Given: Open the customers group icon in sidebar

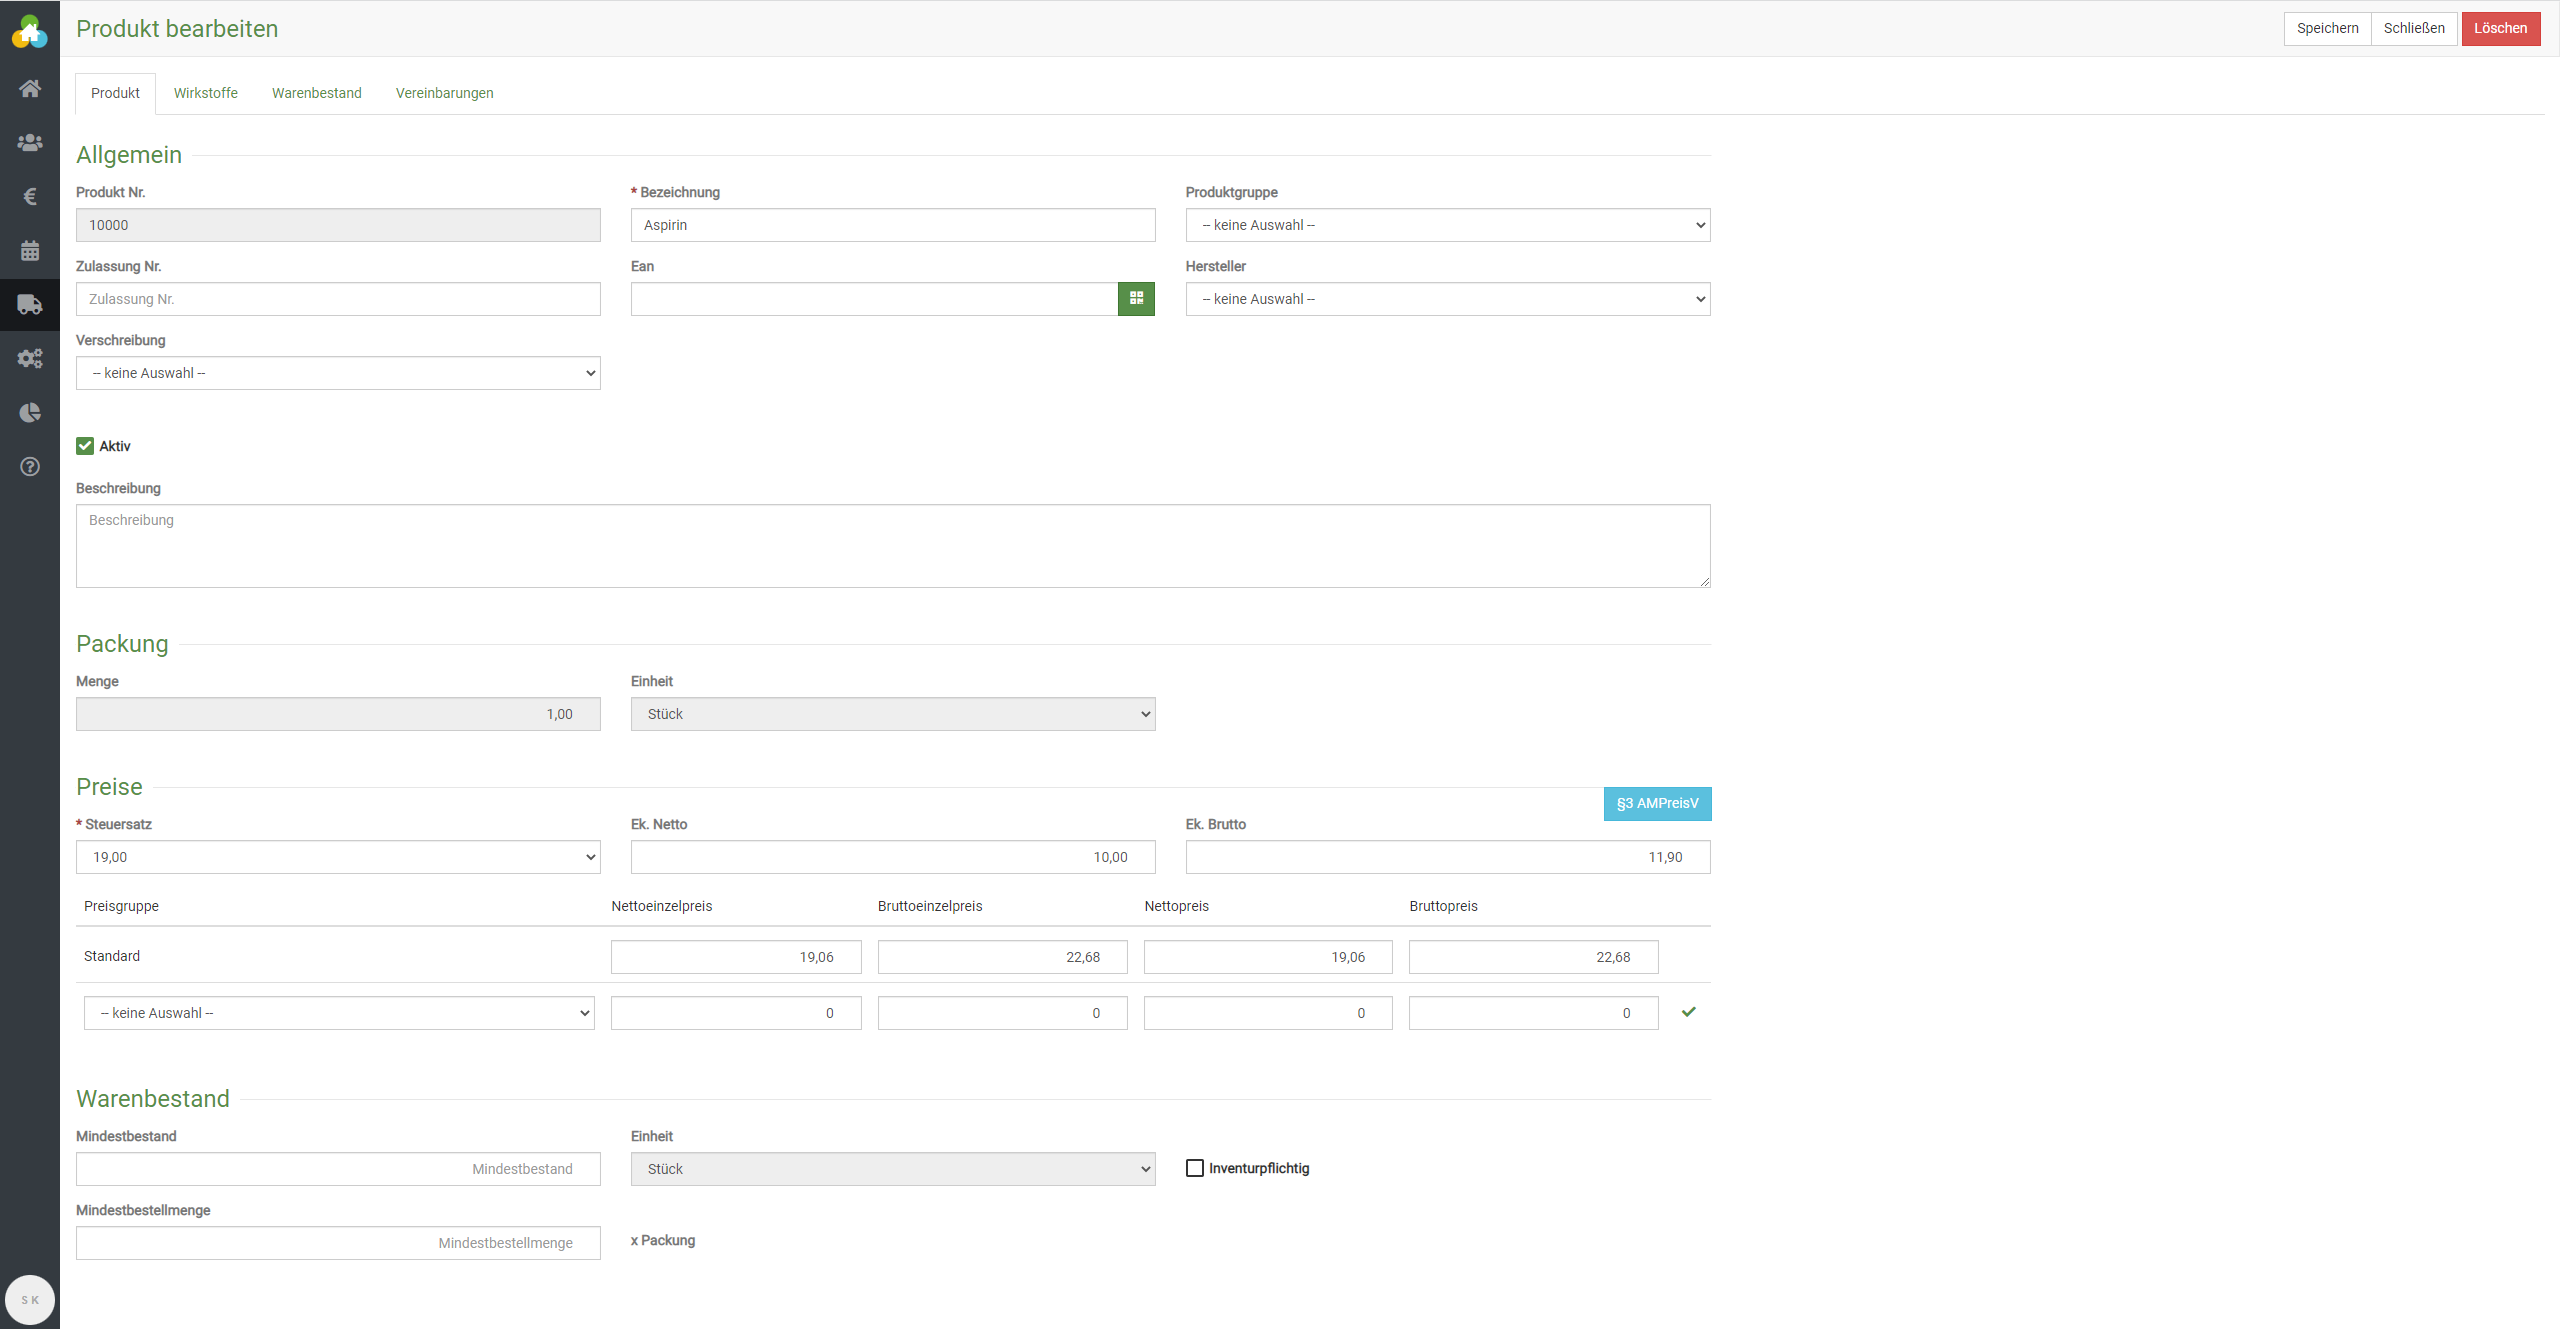Looking at the screenshot, I should tap(30, 143).
